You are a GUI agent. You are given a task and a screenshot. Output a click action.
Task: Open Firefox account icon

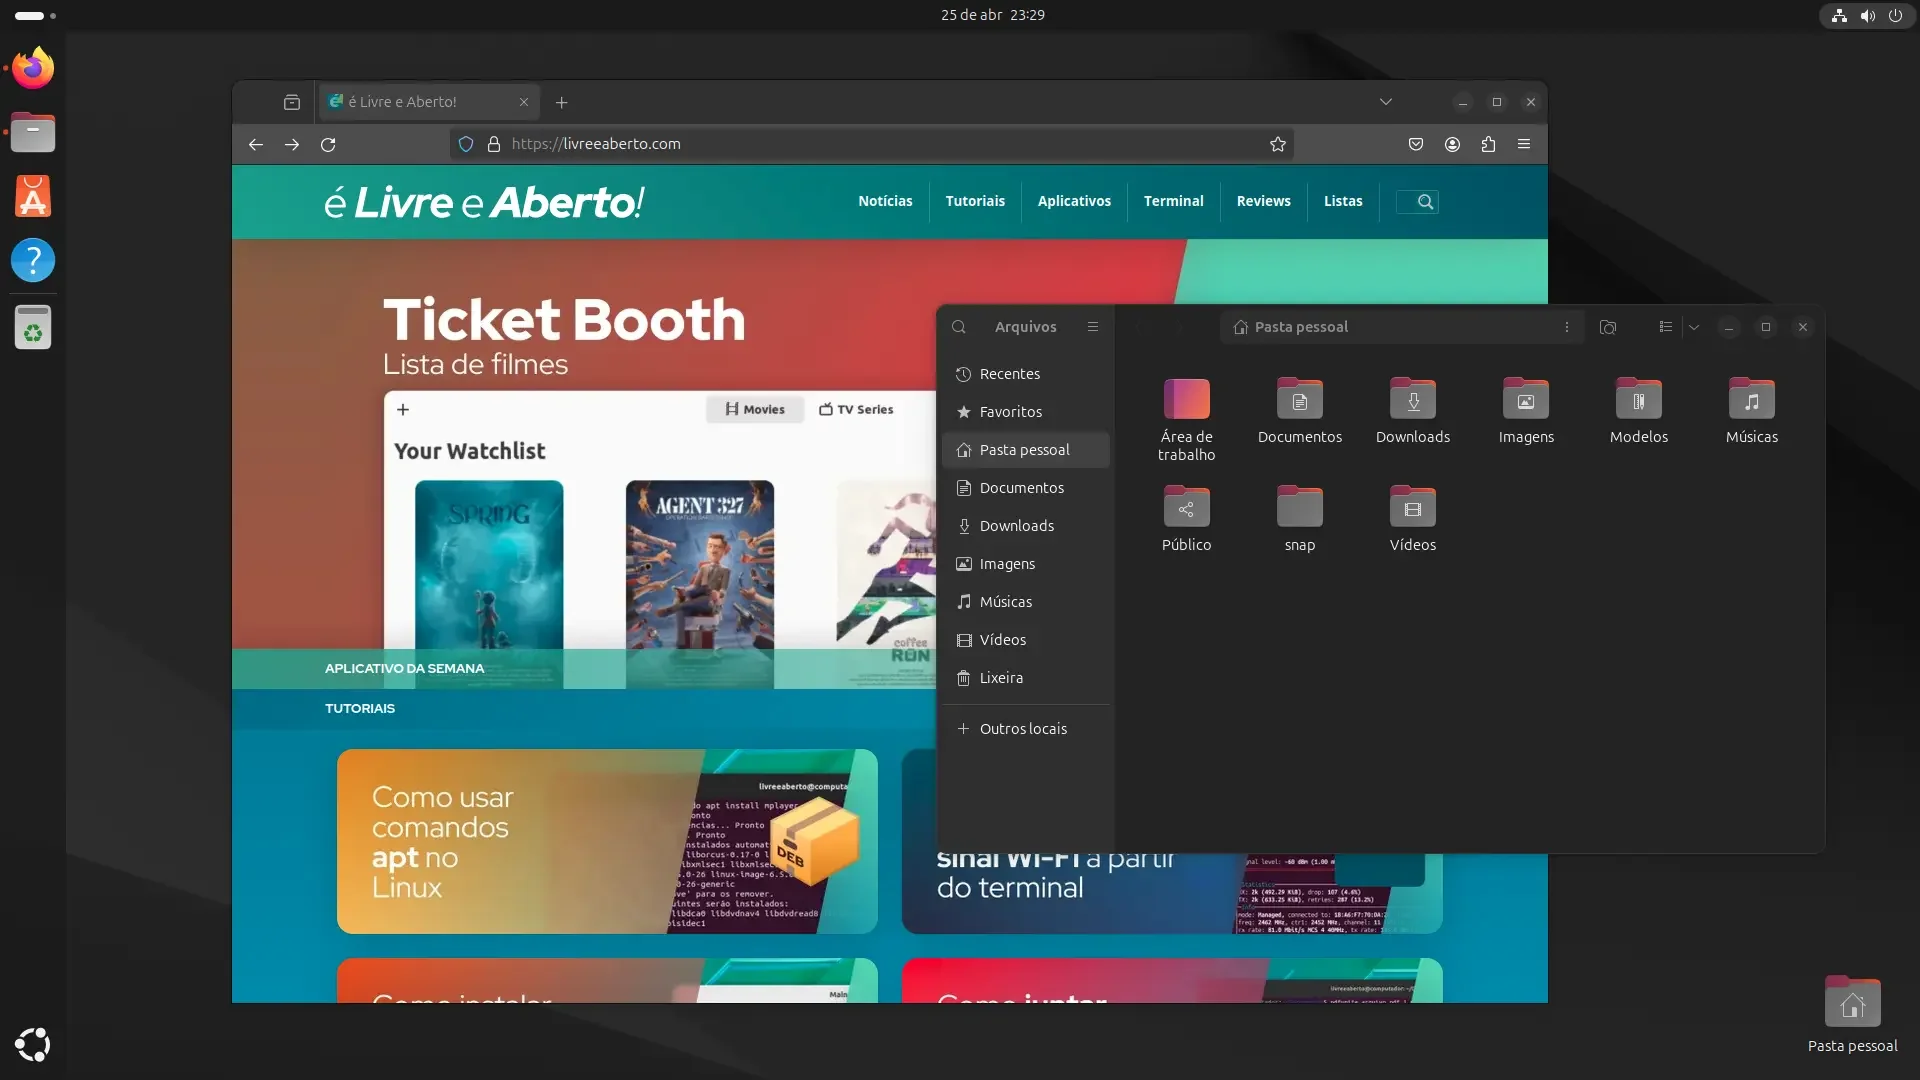pos(1452,144)
